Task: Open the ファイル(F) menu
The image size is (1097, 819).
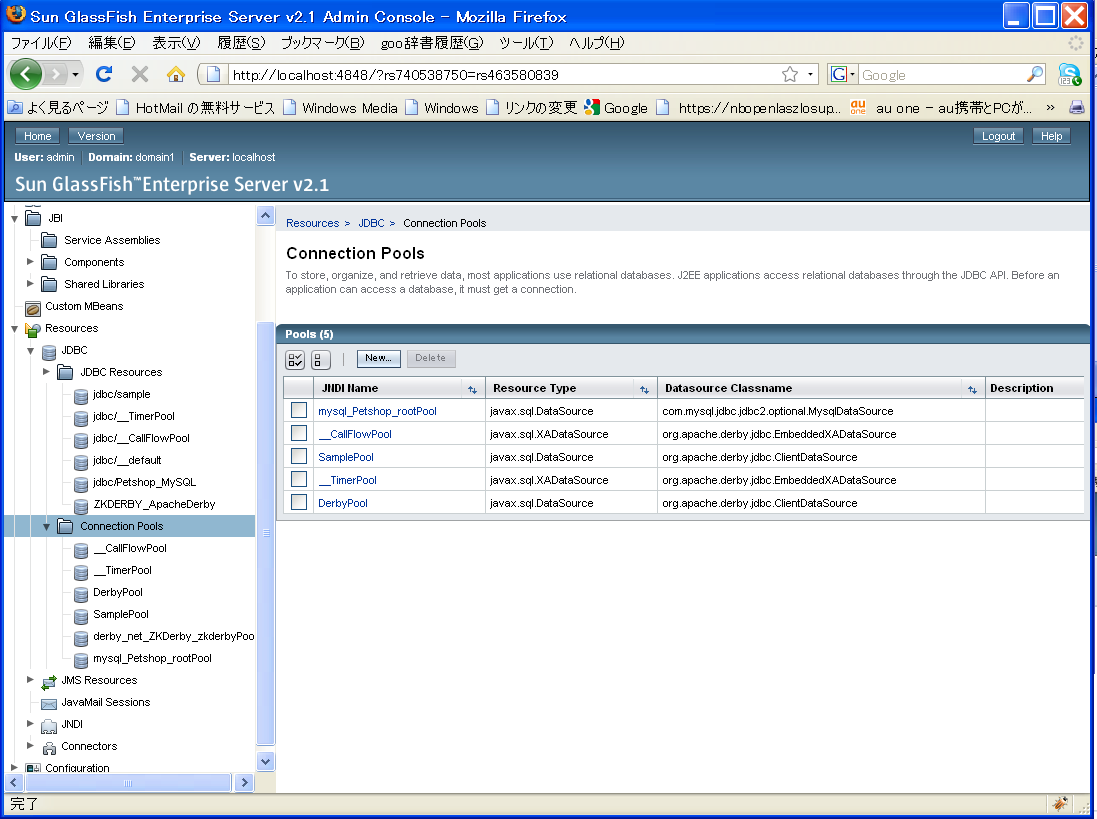Action: pyautogui.click(x=41, y=43)
